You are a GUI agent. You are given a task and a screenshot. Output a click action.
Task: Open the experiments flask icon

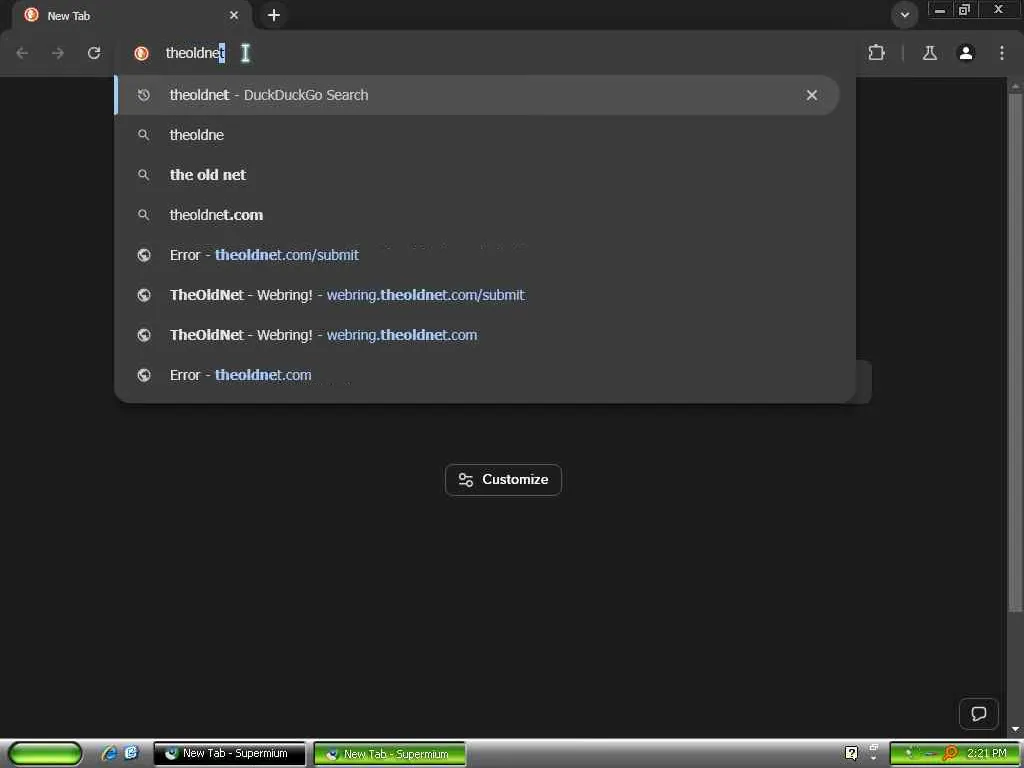(929, 53)
